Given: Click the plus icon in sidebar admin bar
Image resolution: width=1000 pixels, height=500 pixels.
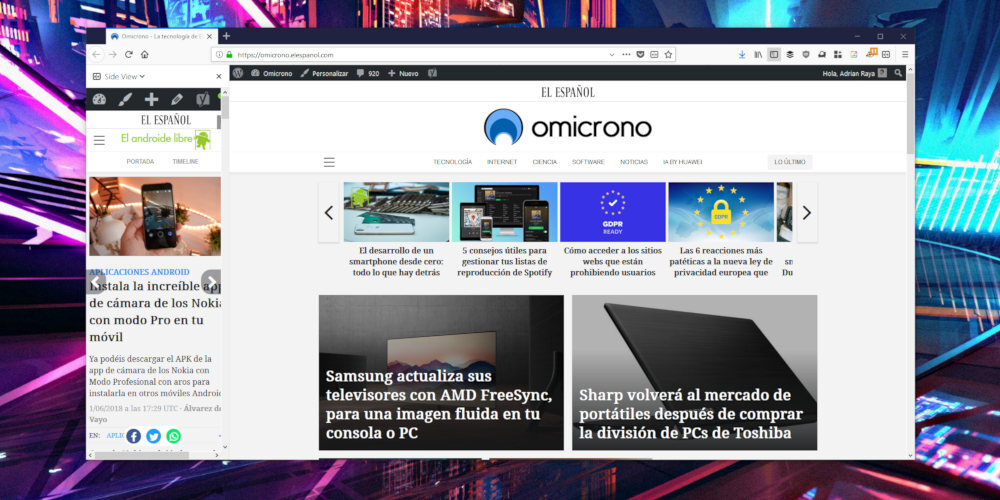Looking at the screenshot, I should (x=151, y=99).
